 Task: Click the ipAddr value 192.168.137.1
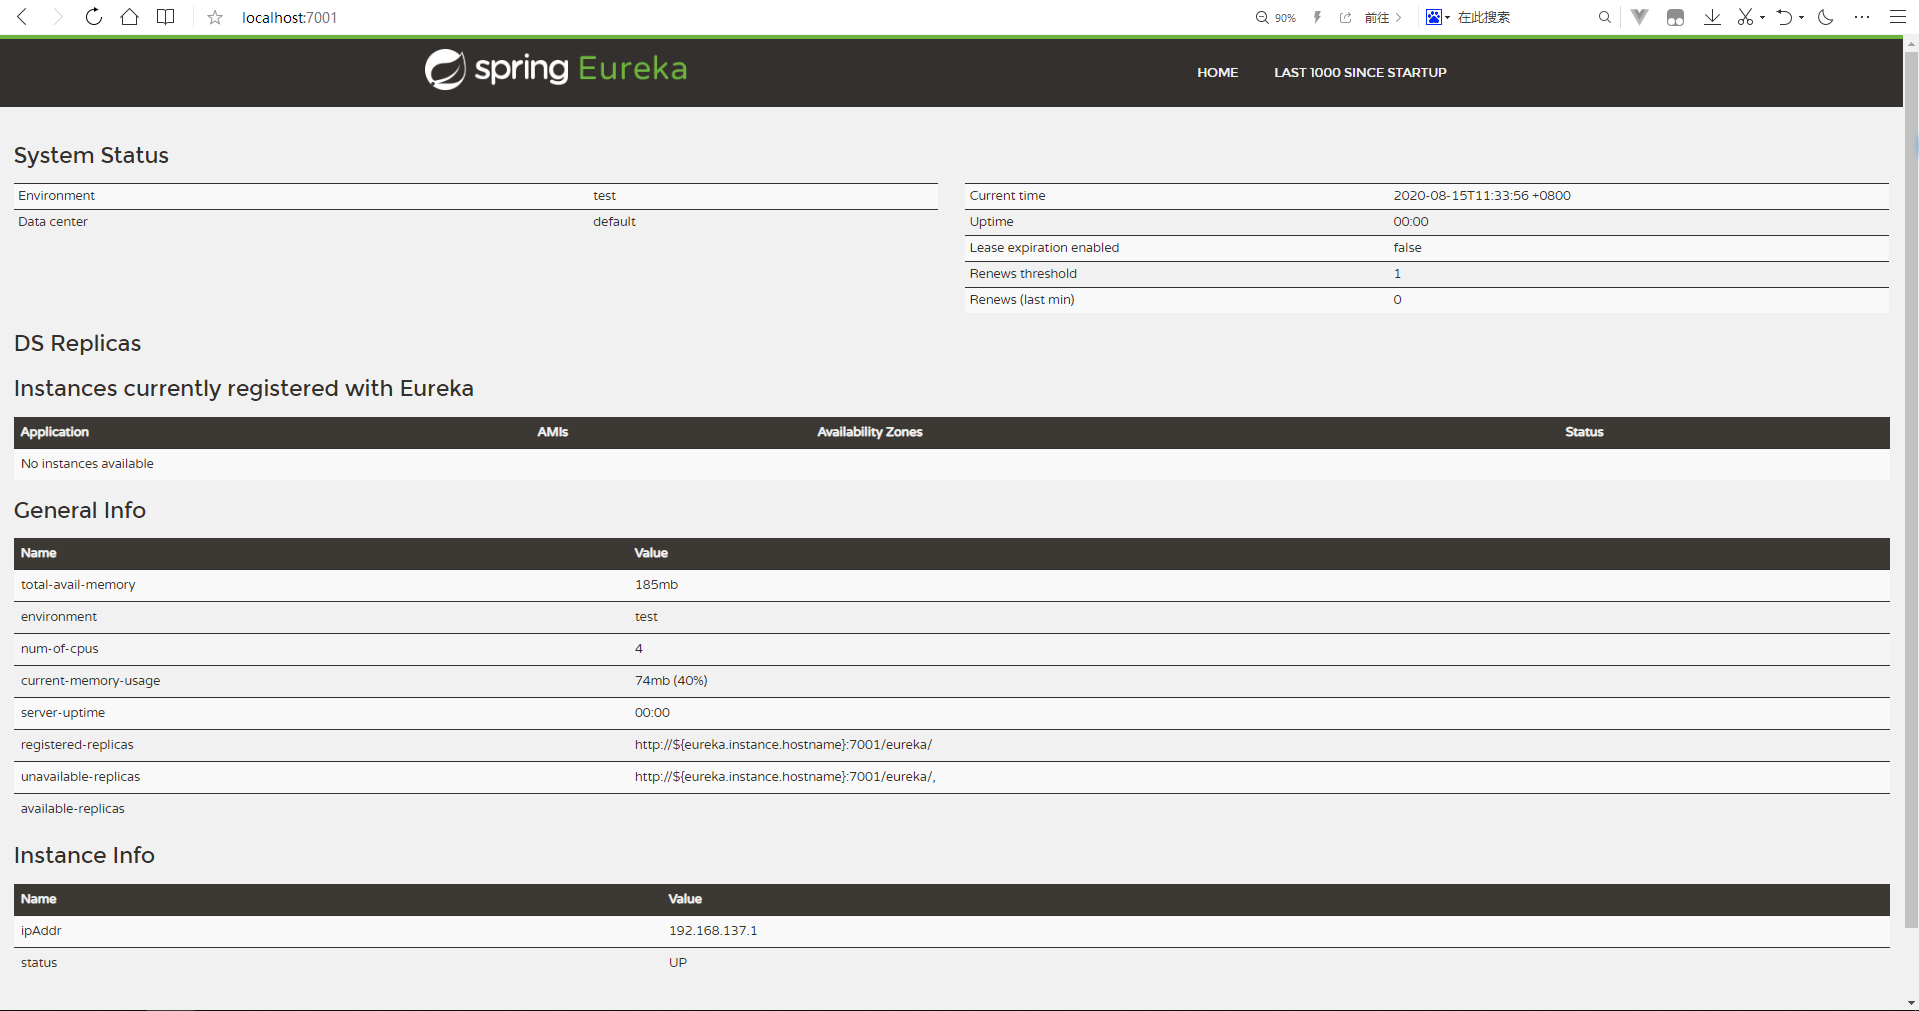713,931
